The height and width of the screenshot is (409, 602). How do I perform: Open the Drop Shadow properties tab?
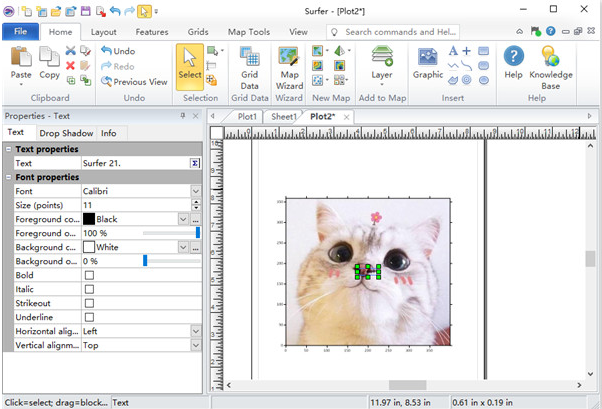66,133
